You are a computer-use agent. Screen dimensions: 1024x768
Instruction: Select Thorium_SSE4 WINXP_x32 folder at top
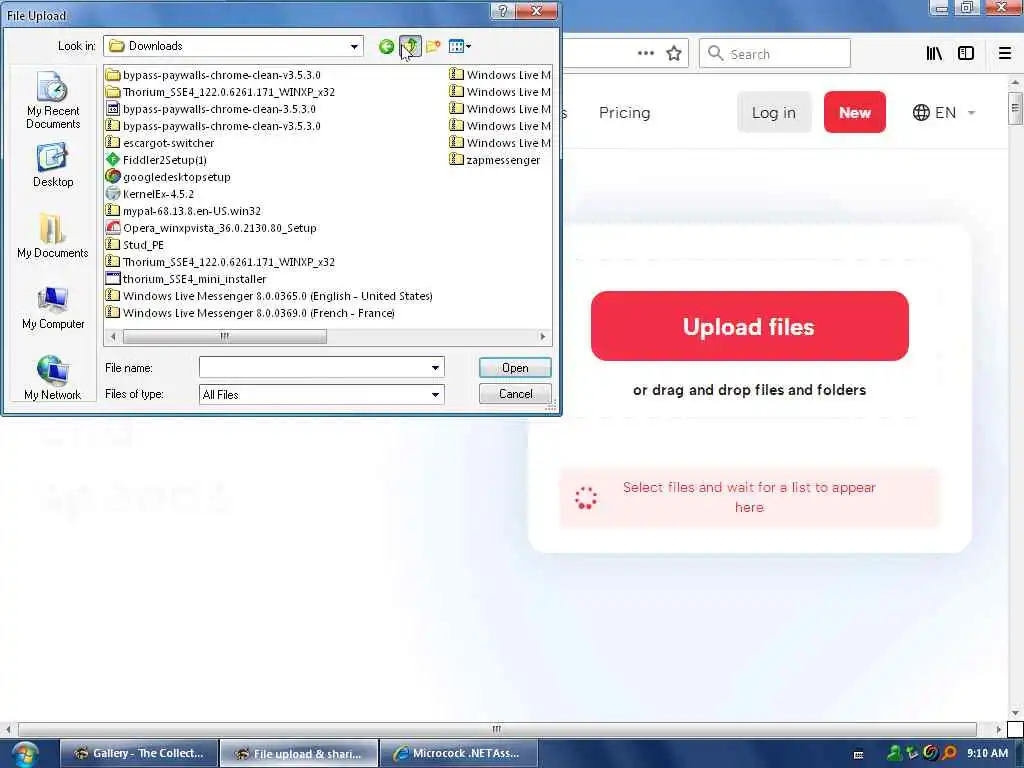pos(220,91)
